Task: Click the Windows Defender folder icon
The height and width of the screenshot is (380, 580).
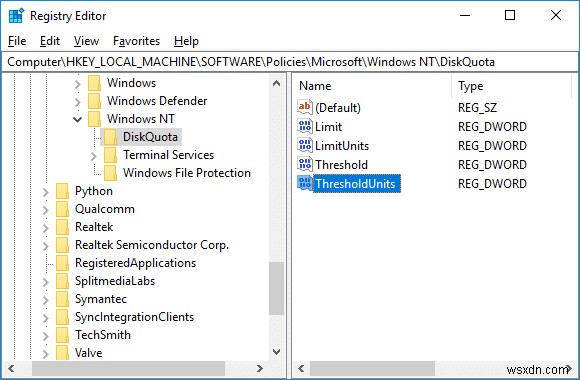Action: click(95, 101)
